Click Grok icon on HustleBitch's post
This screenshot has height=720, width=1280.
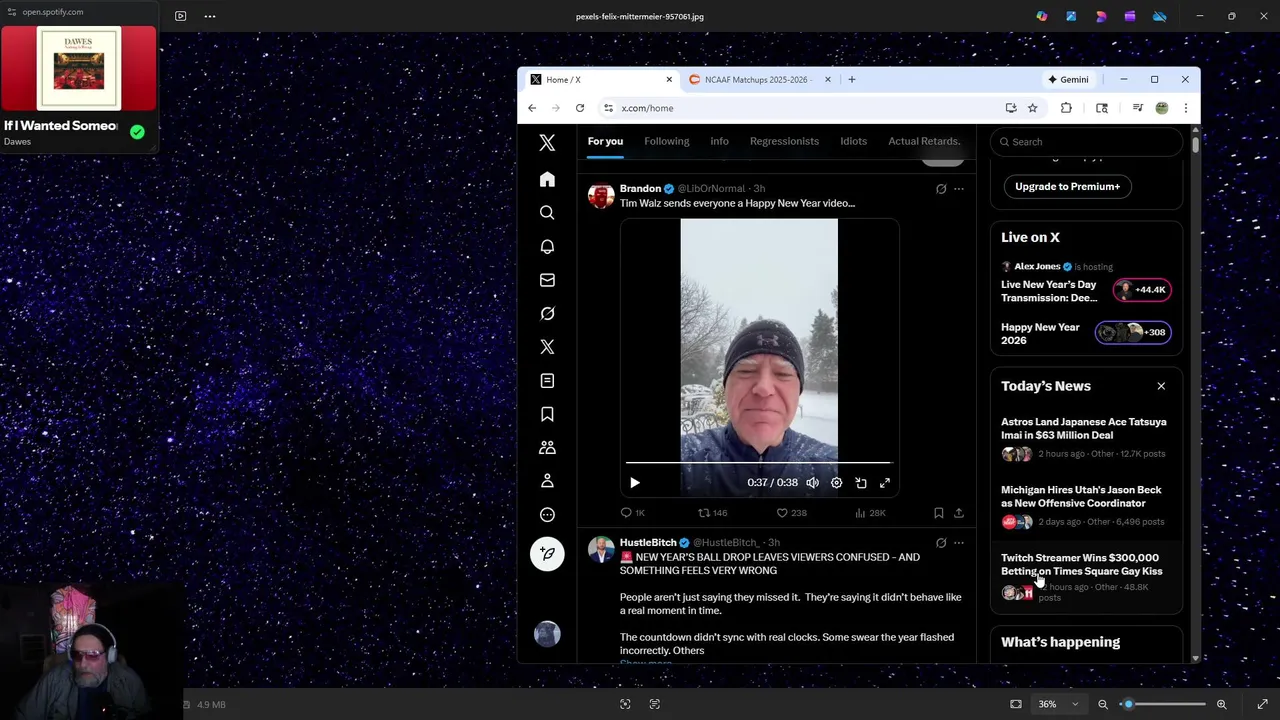pyautogui.click(x=941, y=543)
